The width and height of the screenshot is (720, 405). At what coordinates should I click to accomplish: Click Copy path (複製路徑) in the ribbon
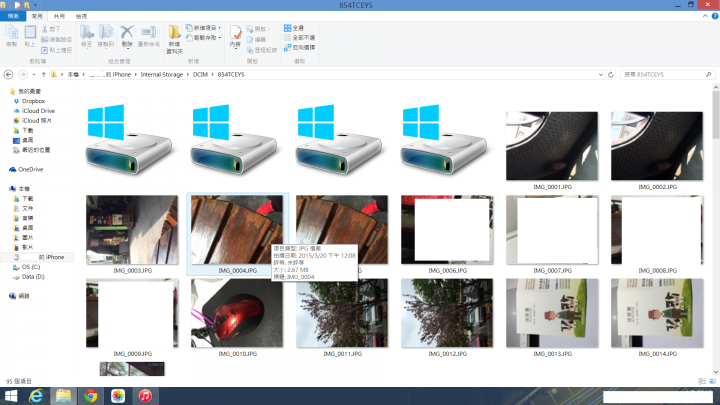tap(57, 39)
